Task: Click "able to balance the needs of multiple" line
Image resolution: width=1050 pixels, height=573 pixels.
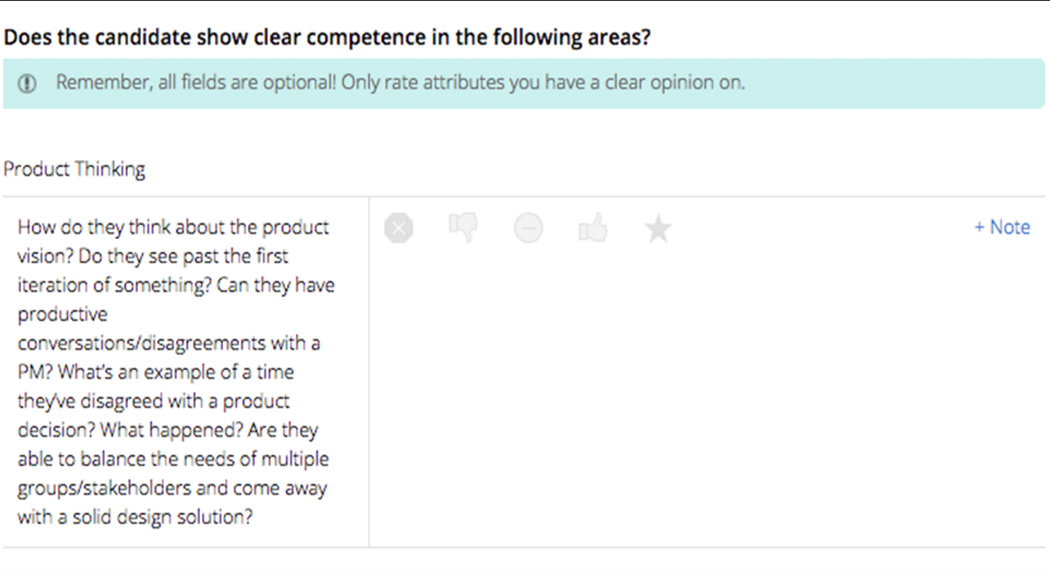Action: (x=173, y=459)
